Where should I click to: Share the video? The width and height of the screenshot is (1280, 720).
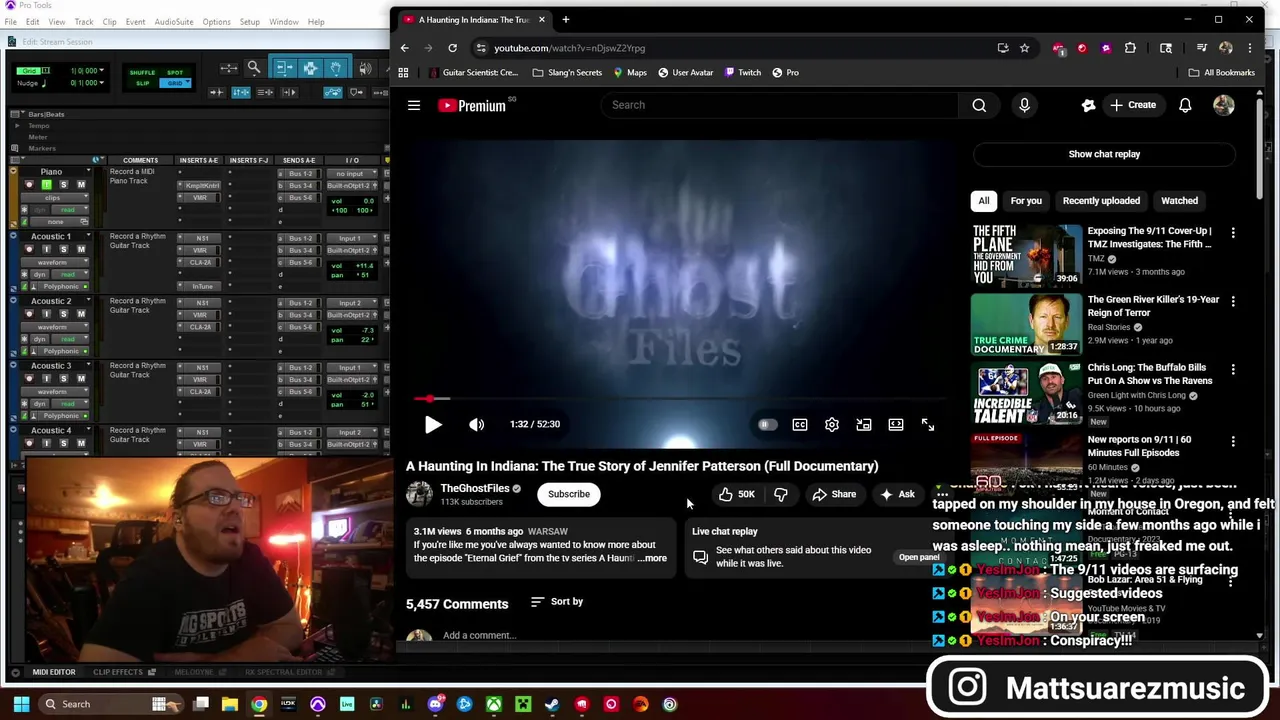tap(834, 494)
